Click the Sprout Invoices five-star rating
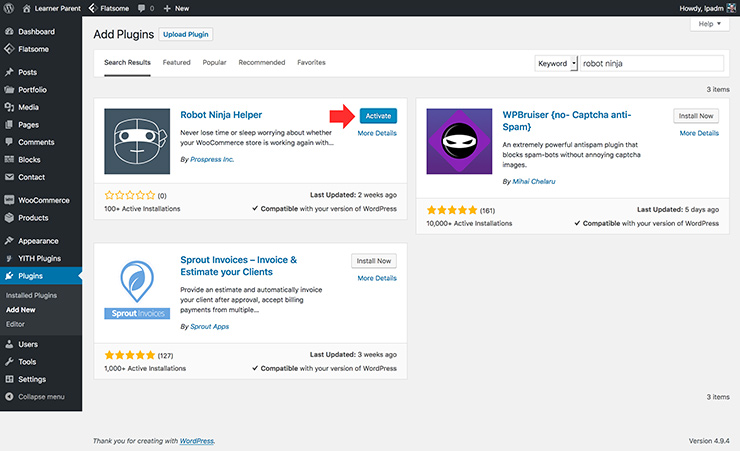 point(130,355)
